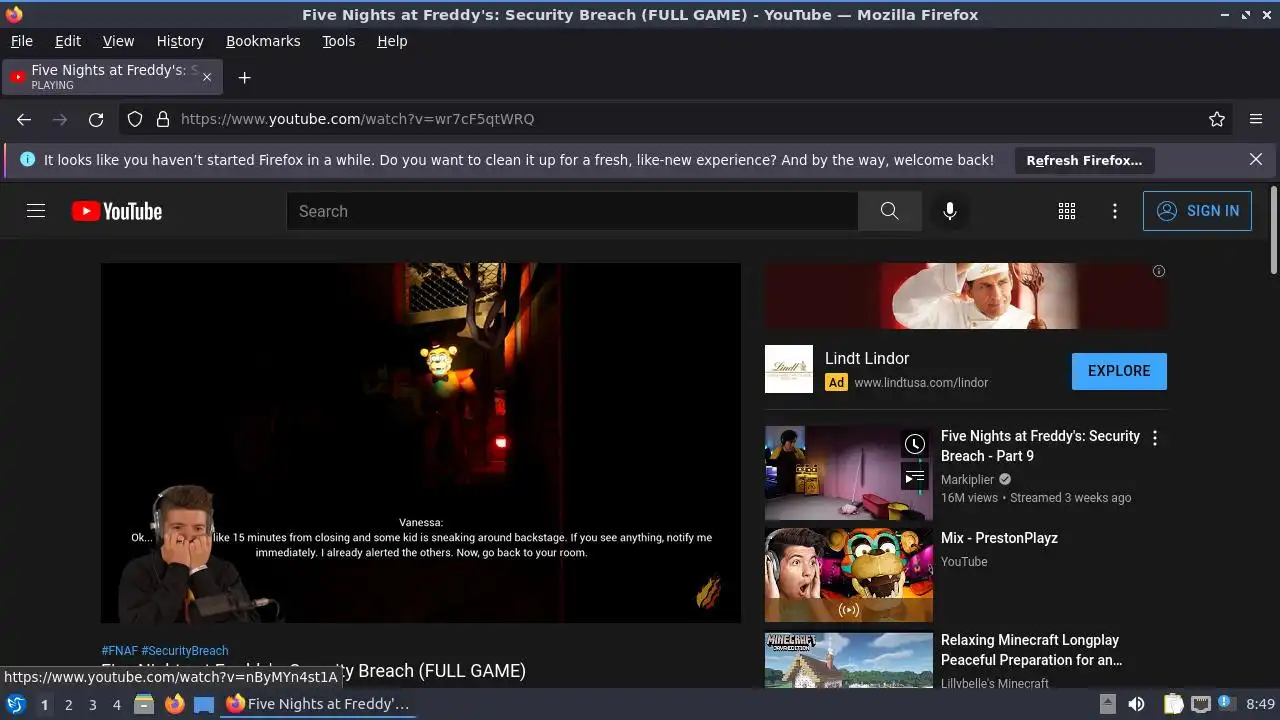Screen dimensions: 1280x720
Task: Open the YouTube apps grid
Action: point(1067,211)
